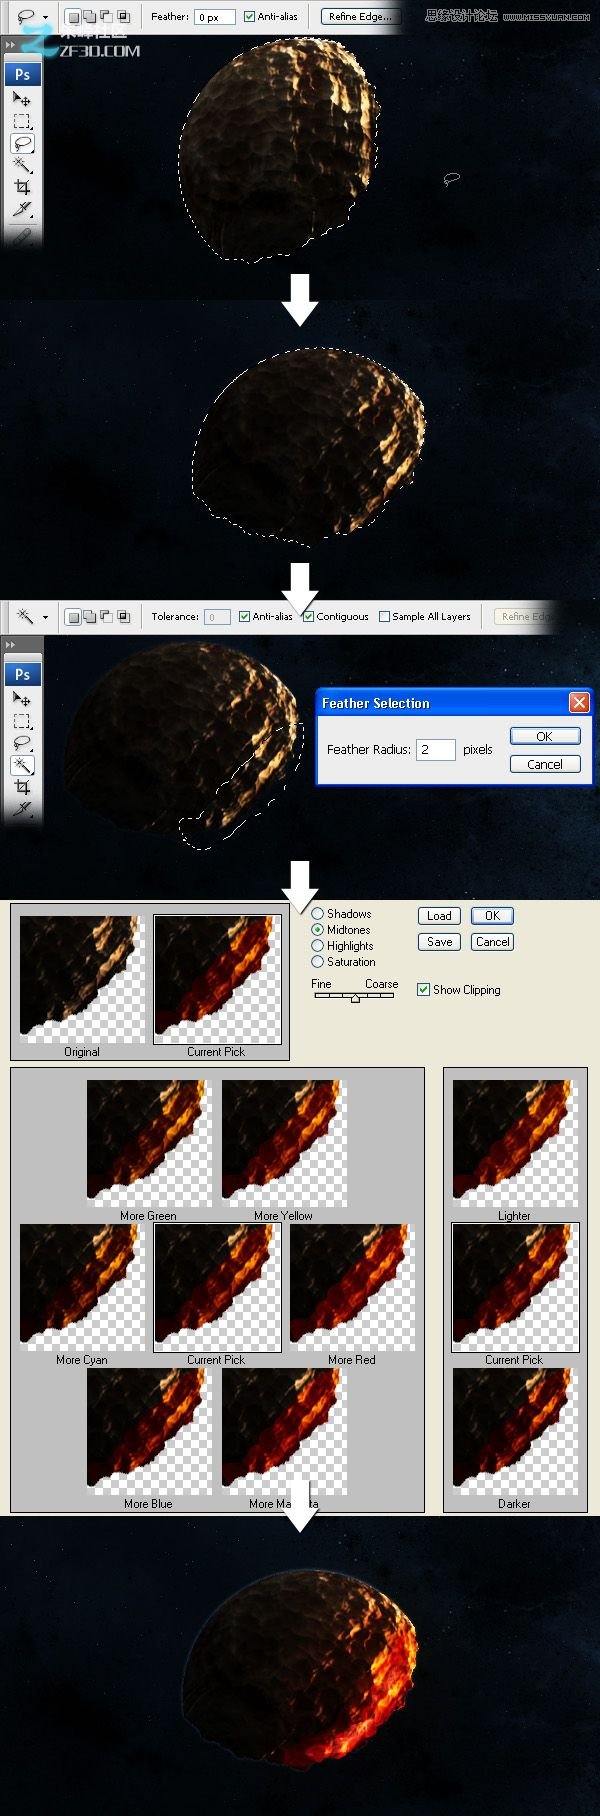The image size is (600, 1816).
Task: Click Intersect with selection in Magic Wand options bar
Action: click(123, 617)
